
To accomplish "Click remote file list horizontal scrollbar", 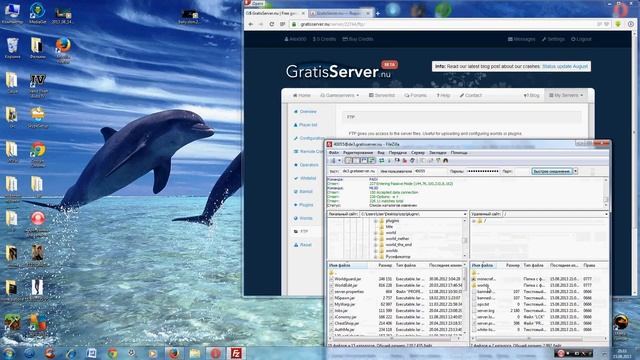I will tap(538, 339).
